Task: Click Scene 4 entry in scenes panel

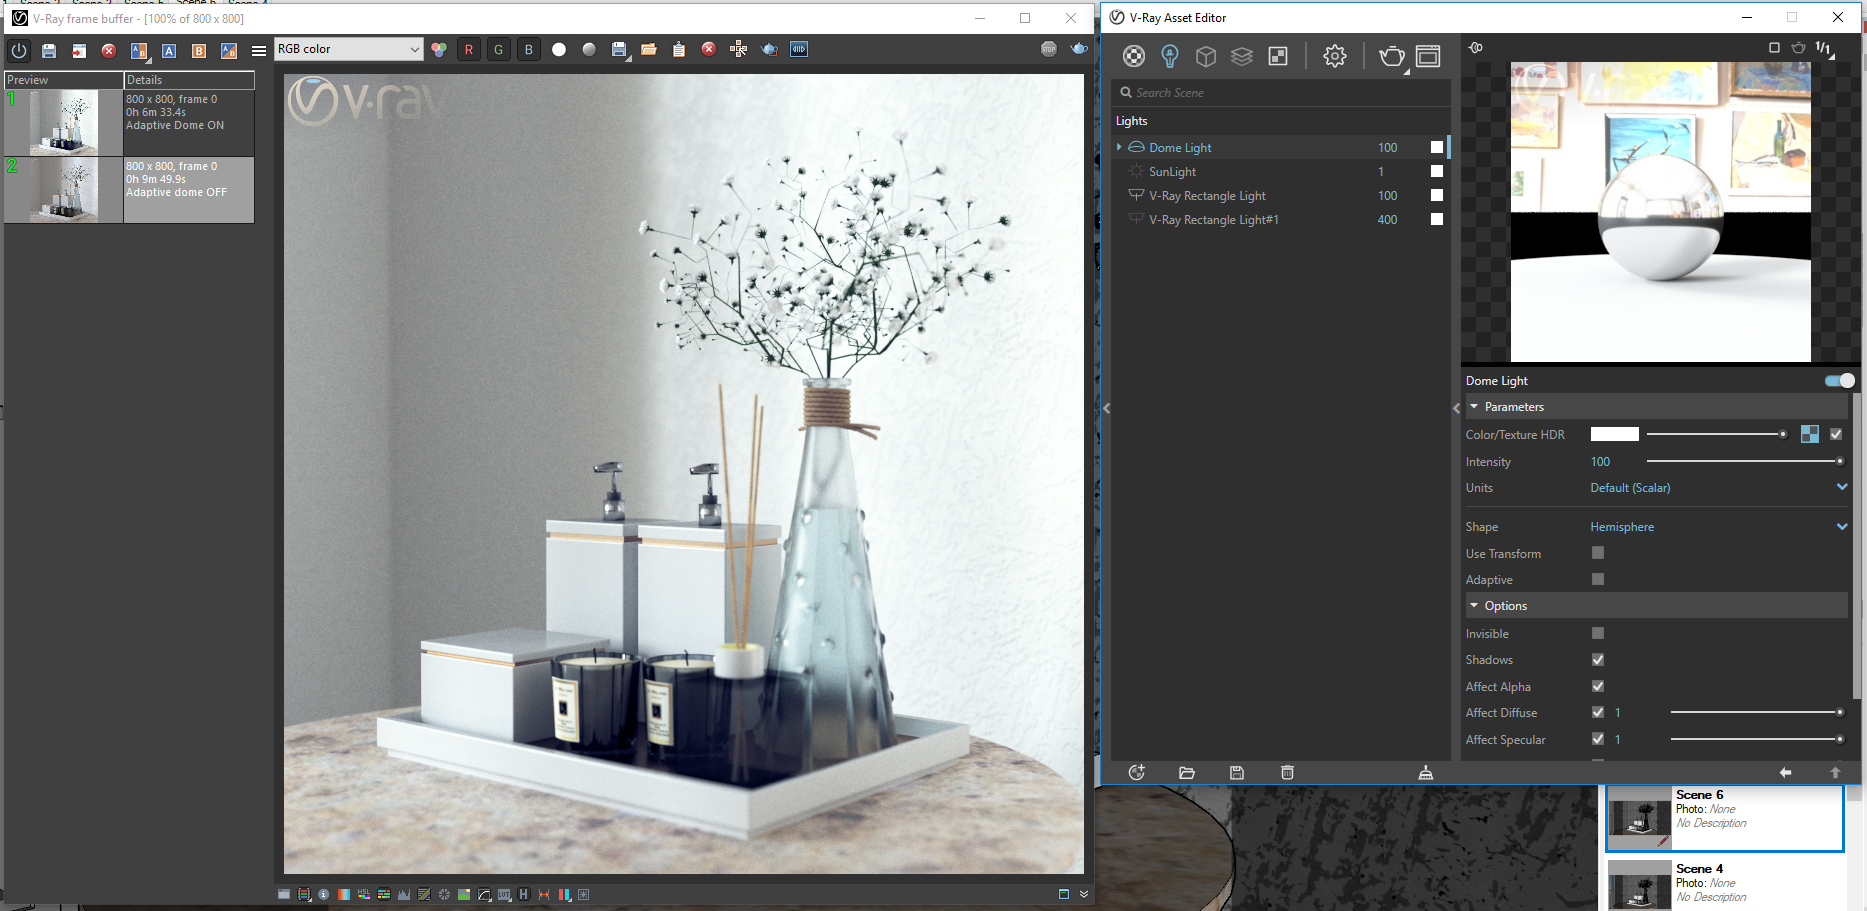Action: coord(1725,884)
